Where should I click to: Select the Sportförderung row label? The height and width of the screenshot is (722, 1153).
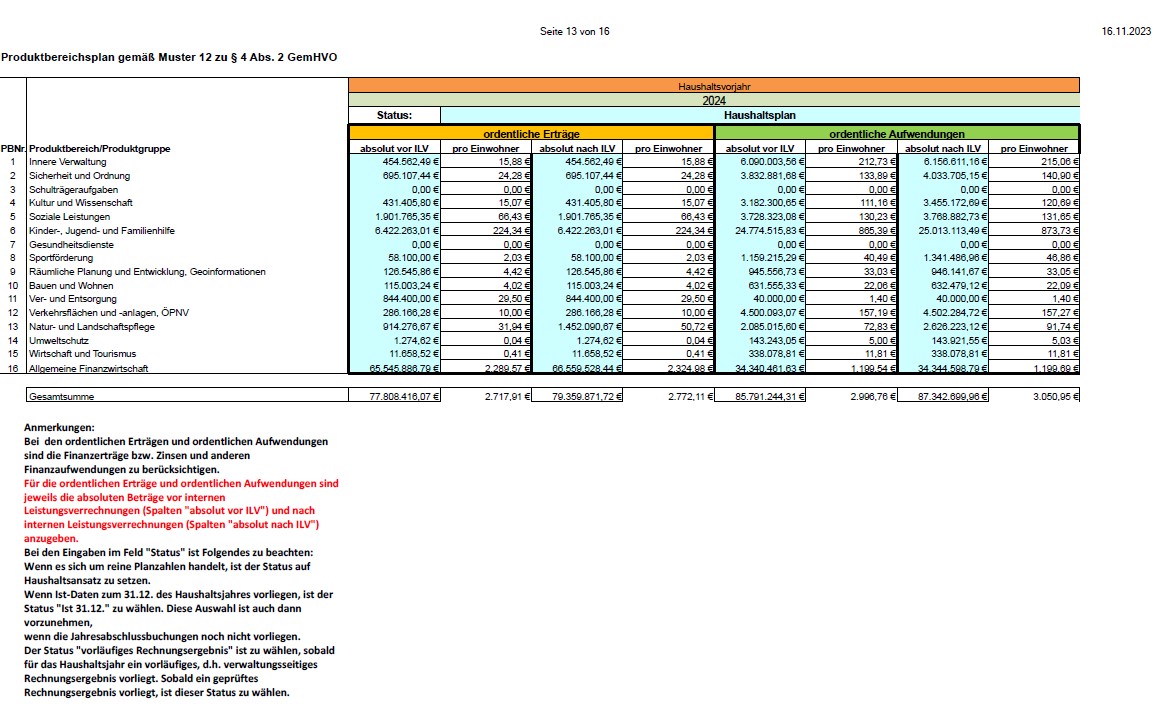[61, 257]
